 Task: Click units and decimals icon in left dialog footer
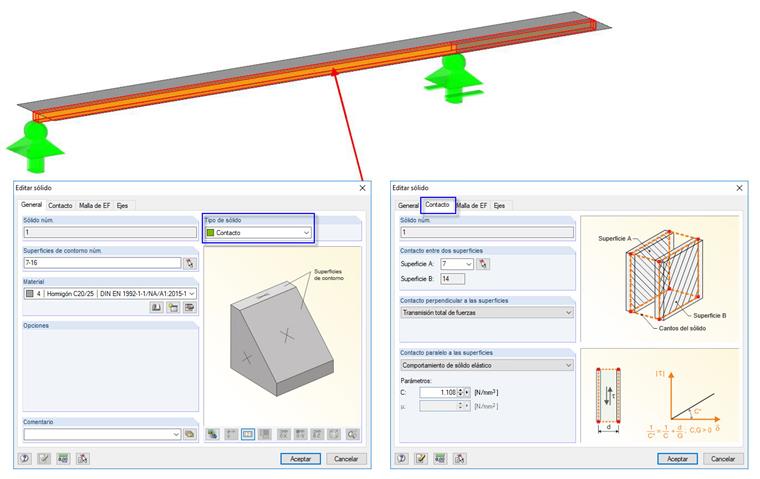pos(63,458)
